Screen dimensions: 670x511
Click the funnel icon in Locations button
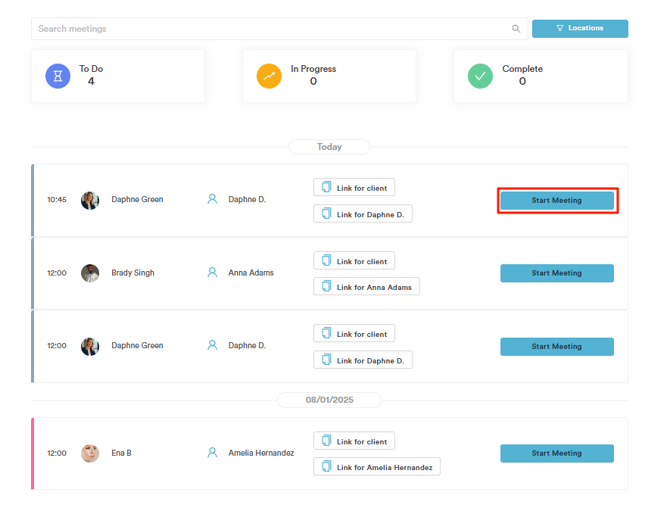[560, 28]
